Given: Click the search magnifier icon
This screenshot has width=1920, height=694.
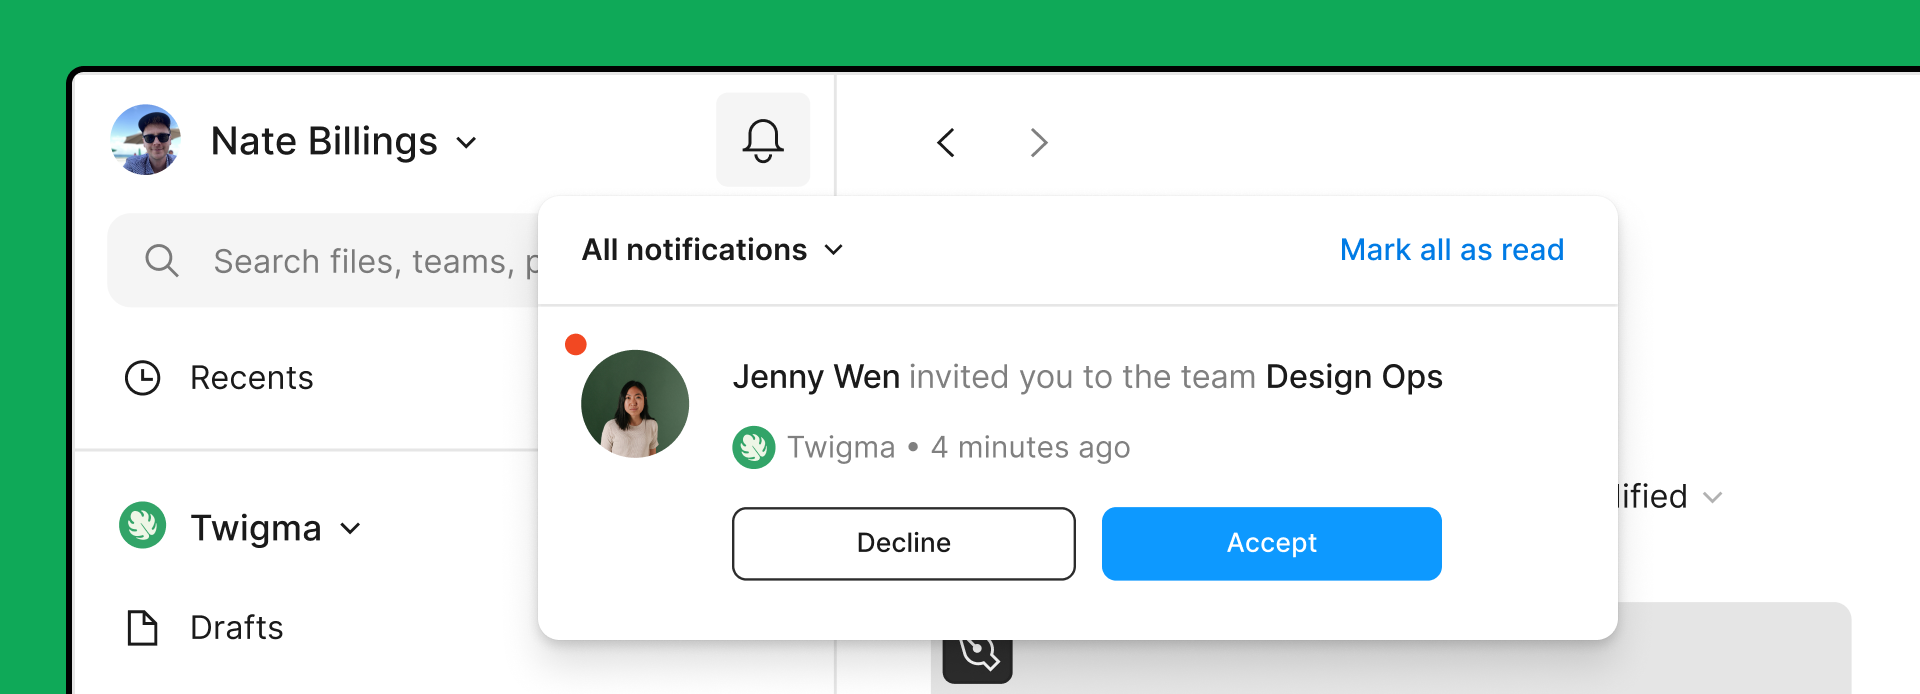Looking at the screenshot, I should (x=161, y=261).
